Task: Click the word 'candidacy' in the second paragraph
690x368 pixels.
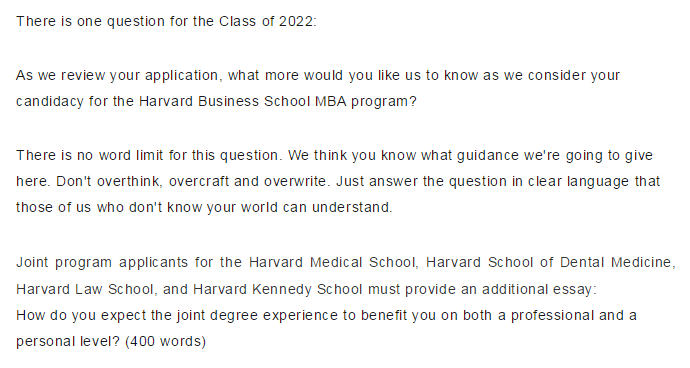Action: (50, 102)
